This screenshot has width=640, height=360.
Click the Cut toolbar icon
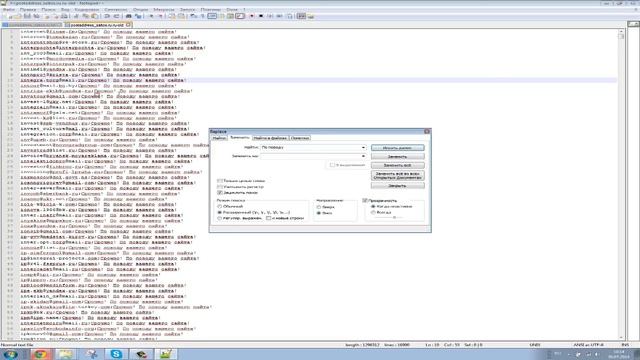tap(76, 16)
